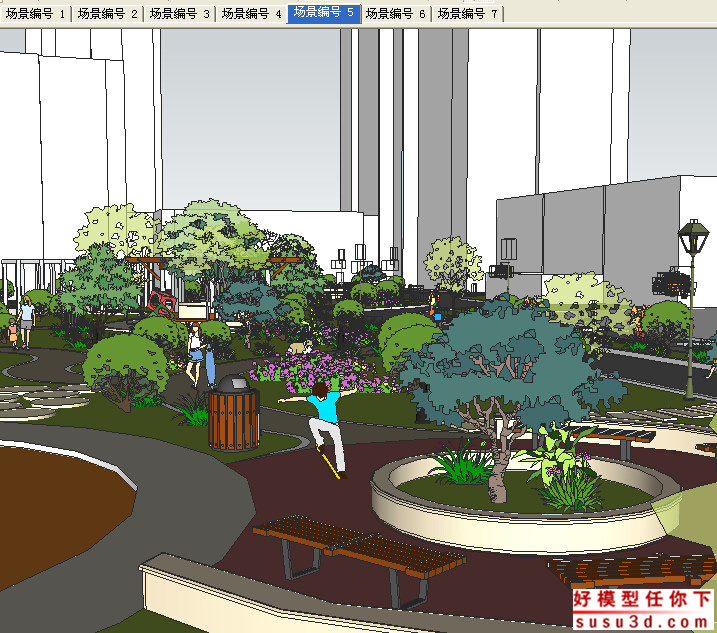717x633 pixels.
Task: Show scene 场景编号 6
Action: pyautogui.click(x=396, y=14)
